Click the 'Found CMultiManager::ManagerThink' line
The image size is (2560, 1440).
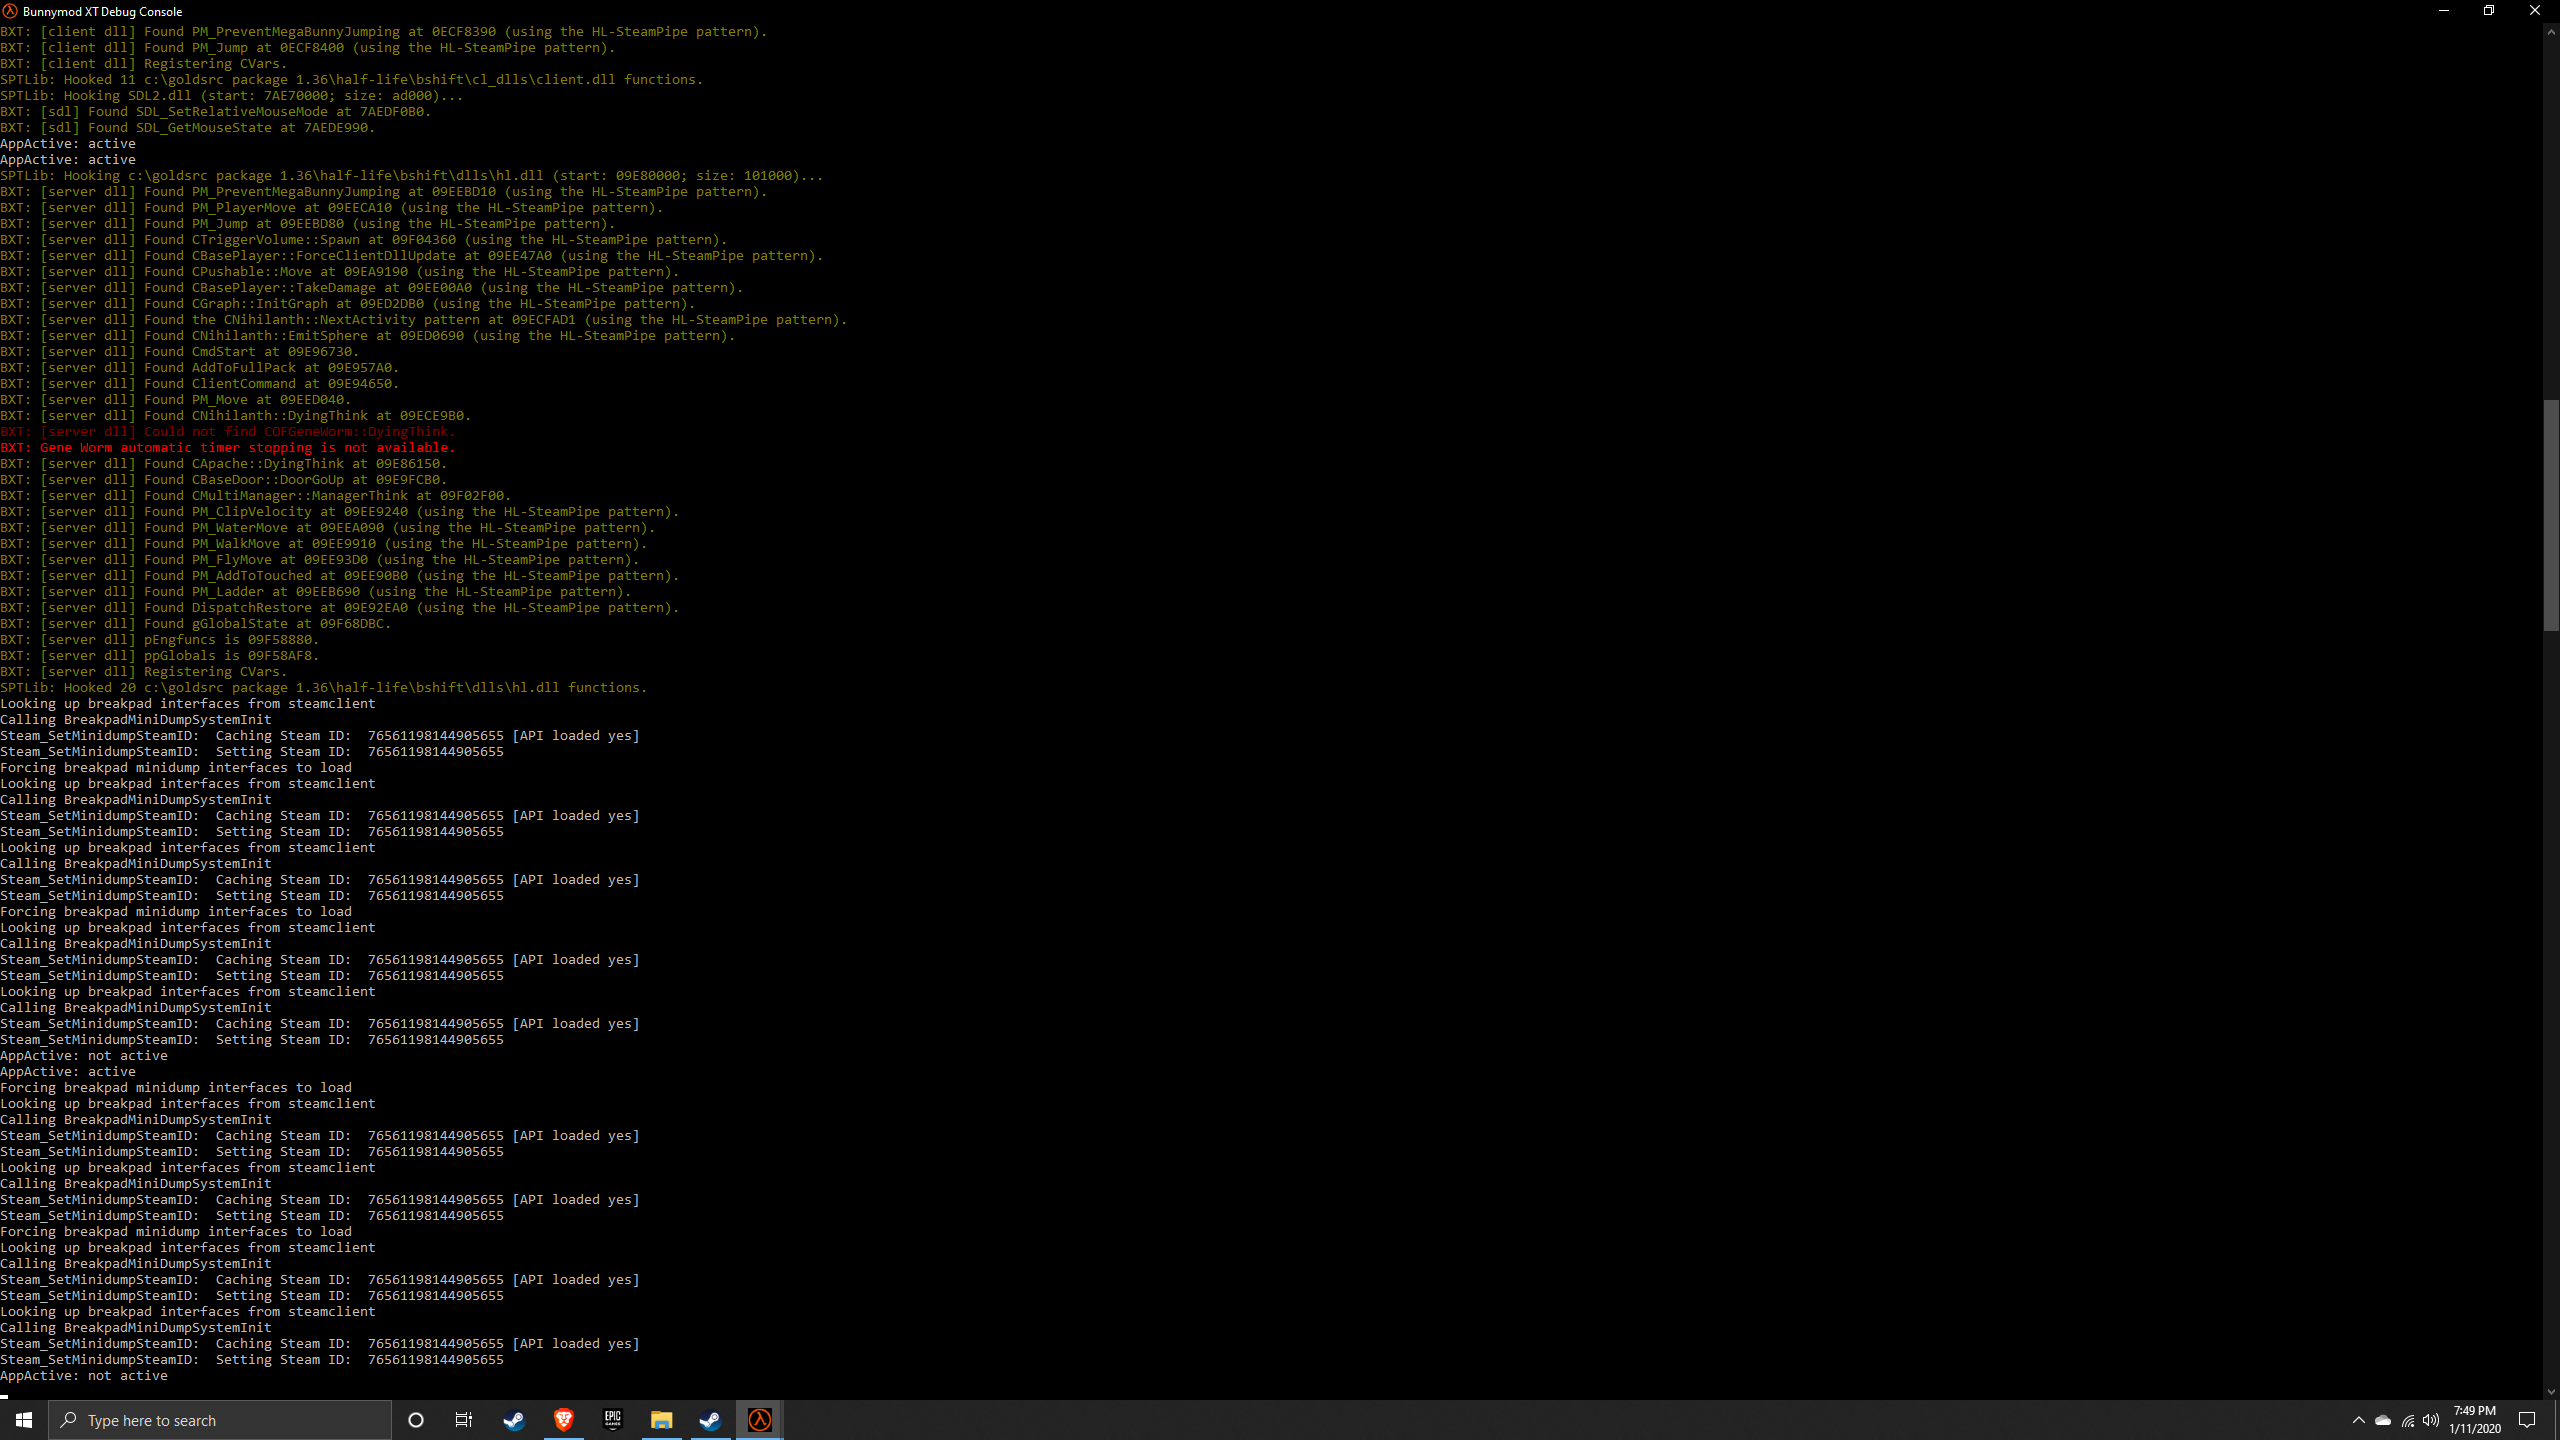click(x=256, y=496)
